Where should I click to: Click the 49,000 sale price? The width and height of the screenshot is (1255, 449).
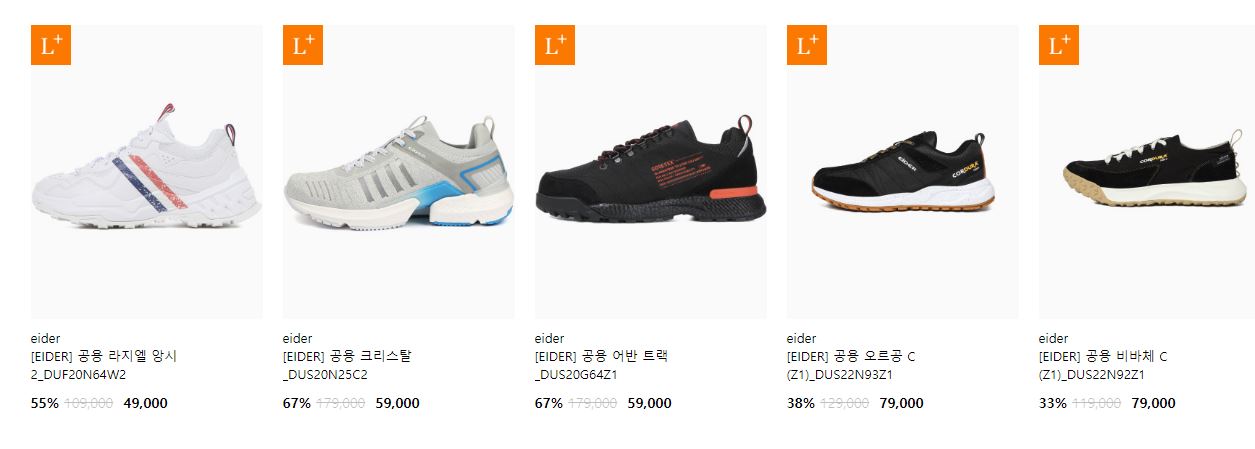[x=145, y=404]
